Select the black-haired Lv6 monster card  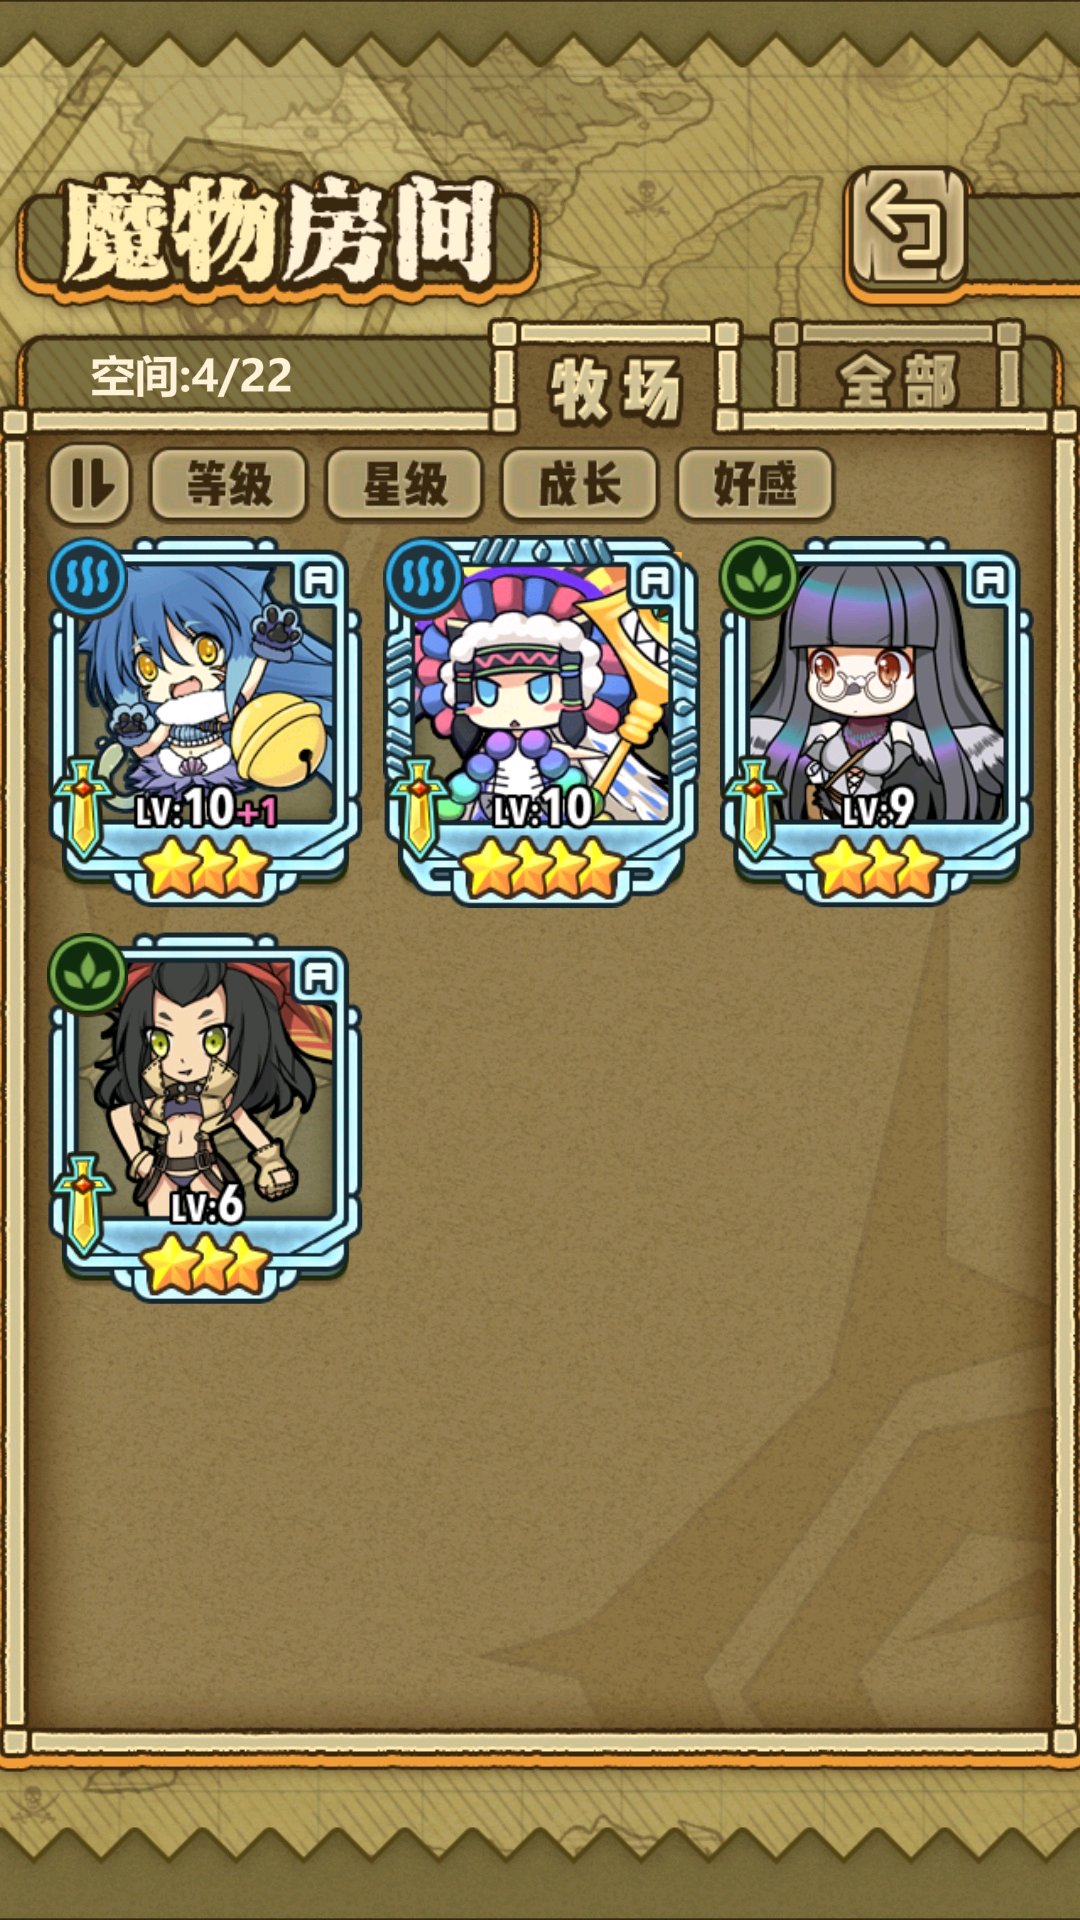pos(206,1116)
